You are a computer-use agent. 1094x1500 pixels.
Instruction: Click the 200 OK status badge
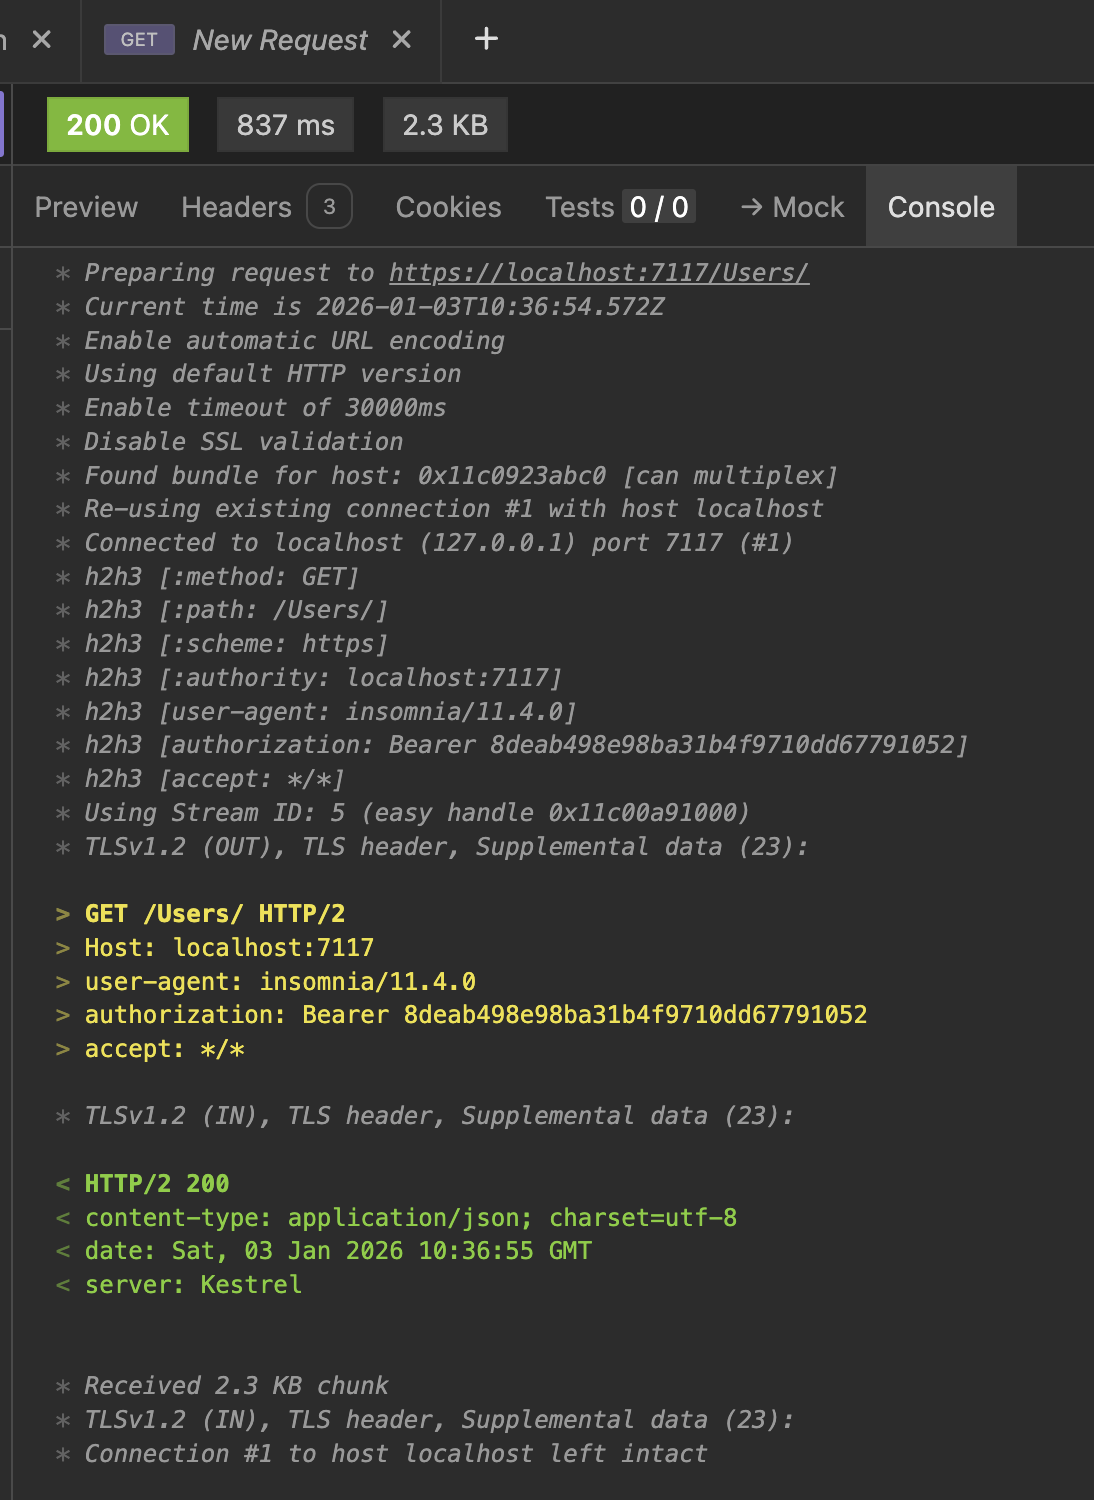point(118,125)
